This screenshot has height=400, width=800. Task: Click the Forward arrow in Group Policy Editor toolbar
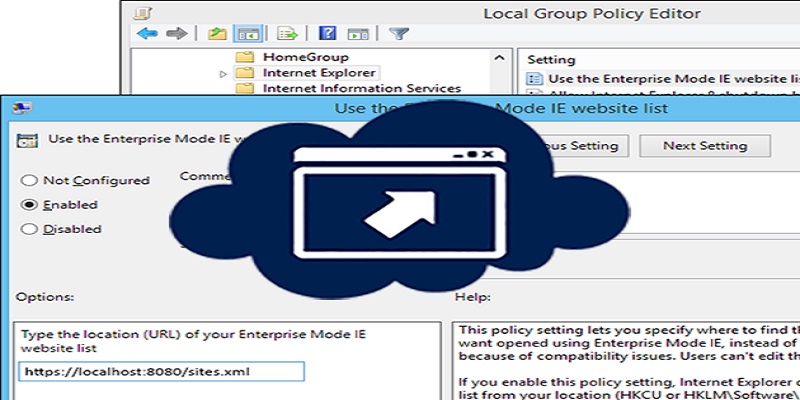177,34
